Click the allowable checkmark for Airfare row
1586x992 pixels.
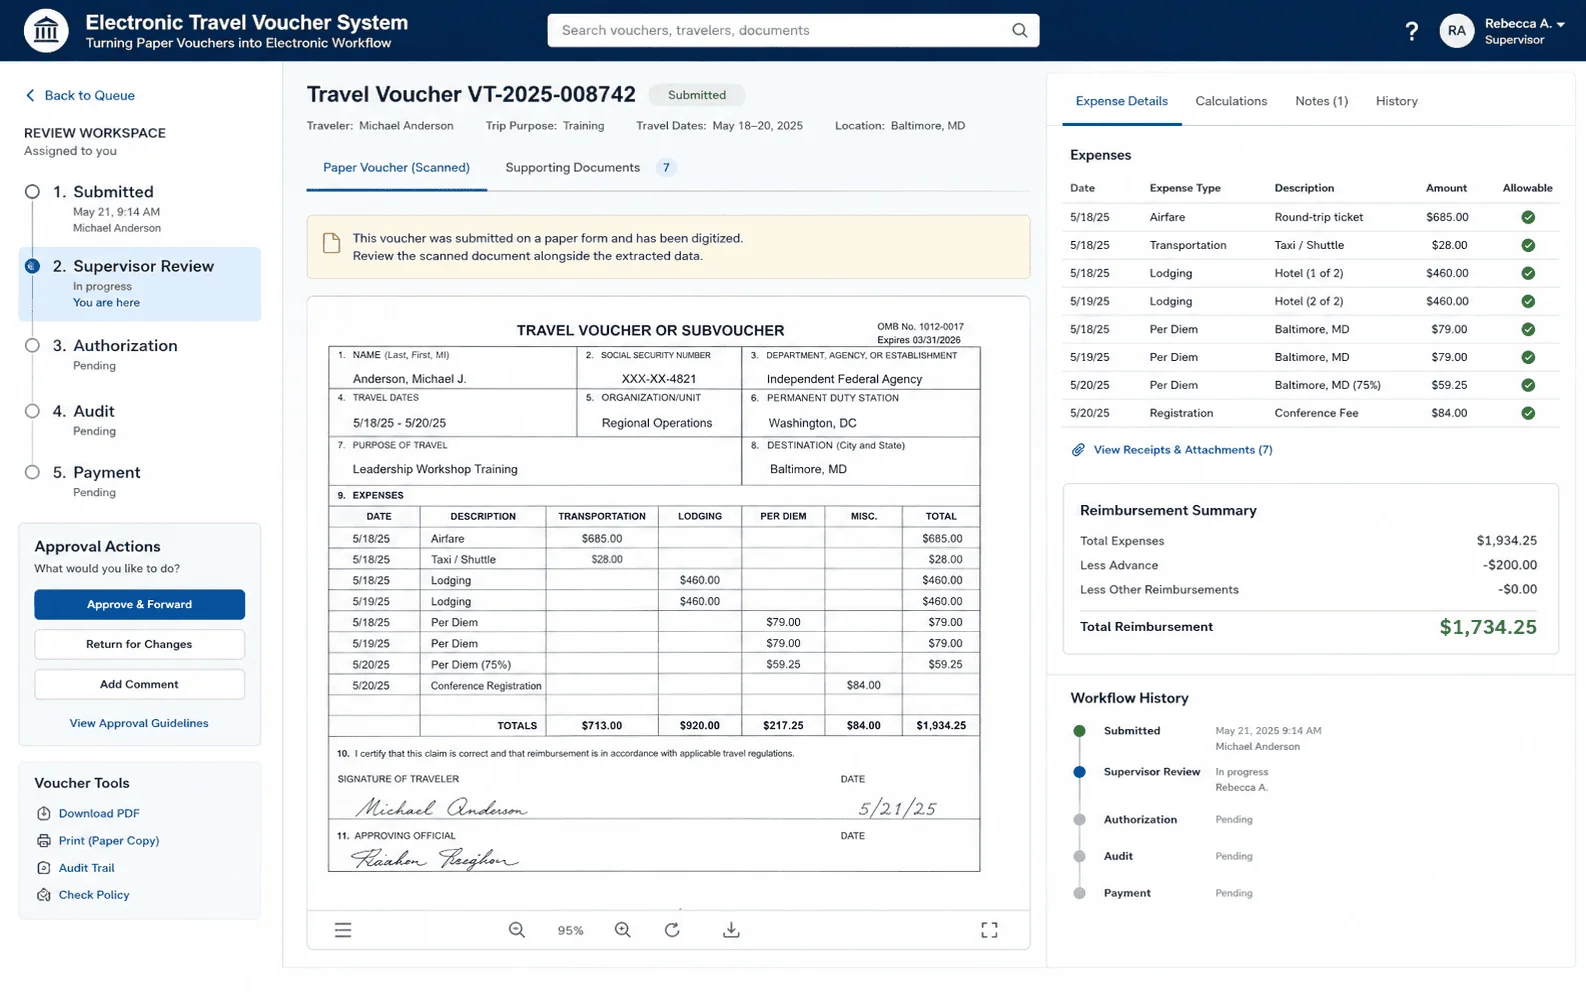pyautogui.click(x=1528, y=217)
